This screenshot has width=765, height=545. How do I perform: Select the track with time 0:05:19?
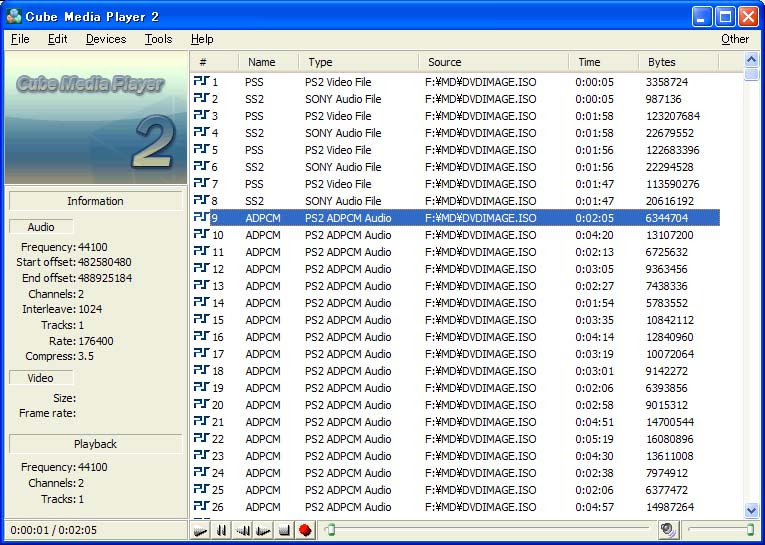click(x=456, y=439)
